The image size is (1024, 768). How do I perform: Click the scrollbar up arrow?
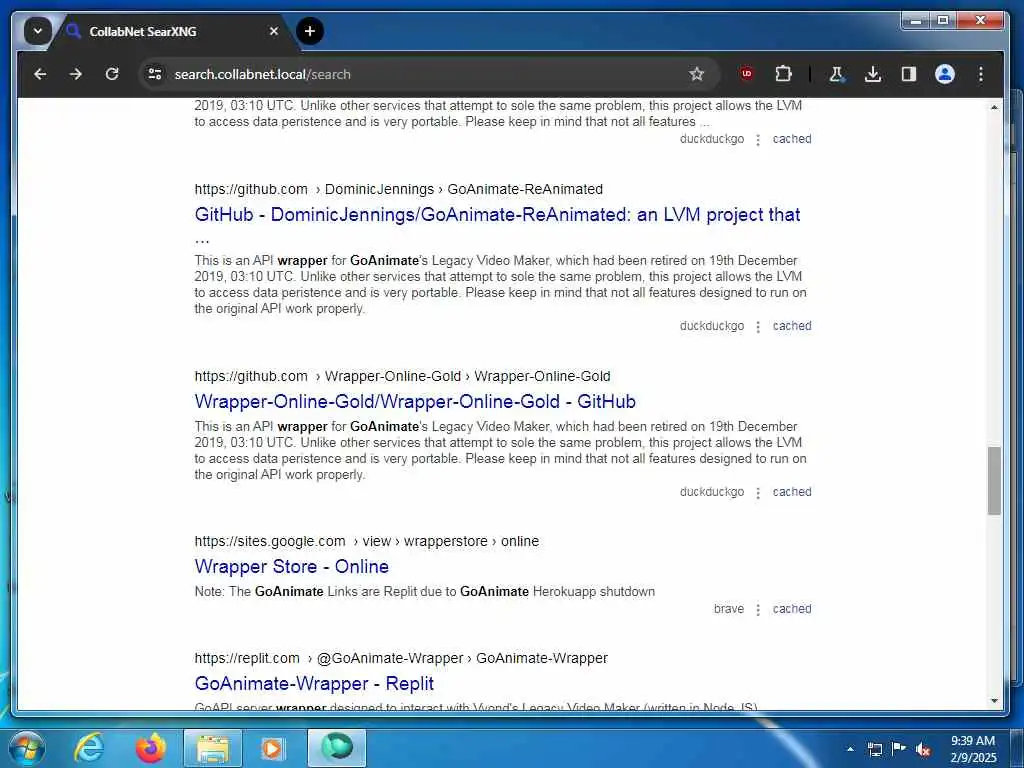(x=994, y=107)
